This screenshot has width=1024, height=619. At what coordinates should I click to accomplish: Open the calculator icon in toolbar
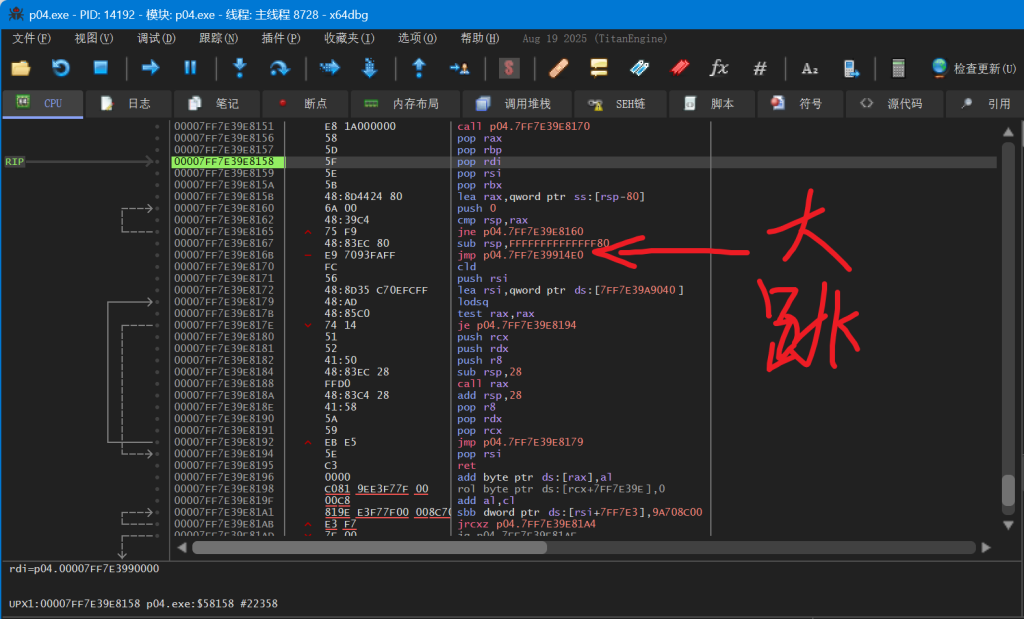(x=898, y=68)
